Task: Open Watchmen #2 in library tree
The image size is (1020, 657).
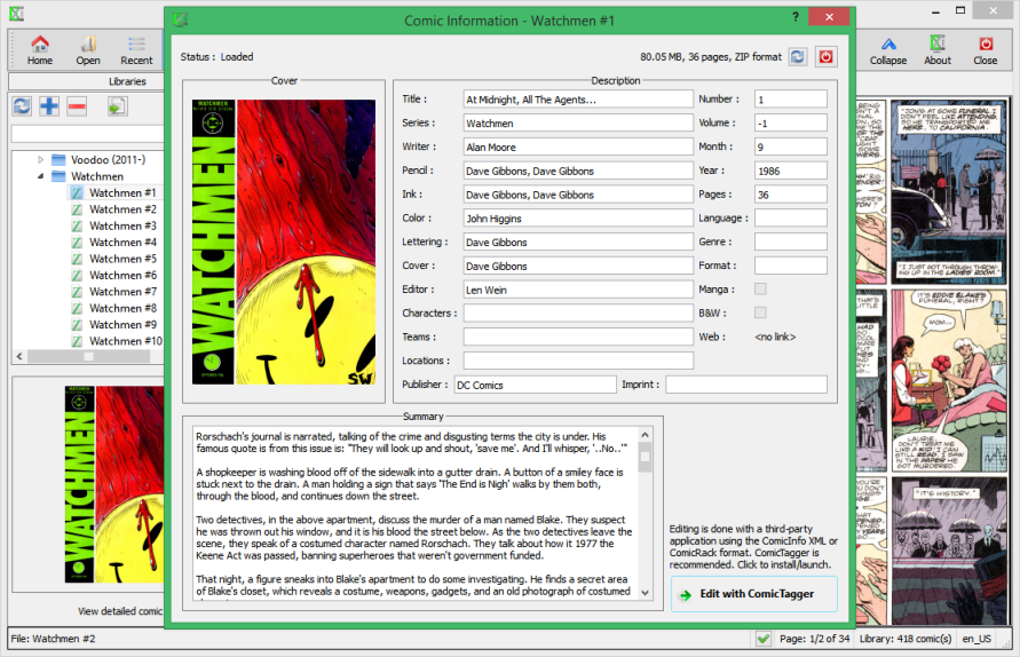Action: click(123, 209)
